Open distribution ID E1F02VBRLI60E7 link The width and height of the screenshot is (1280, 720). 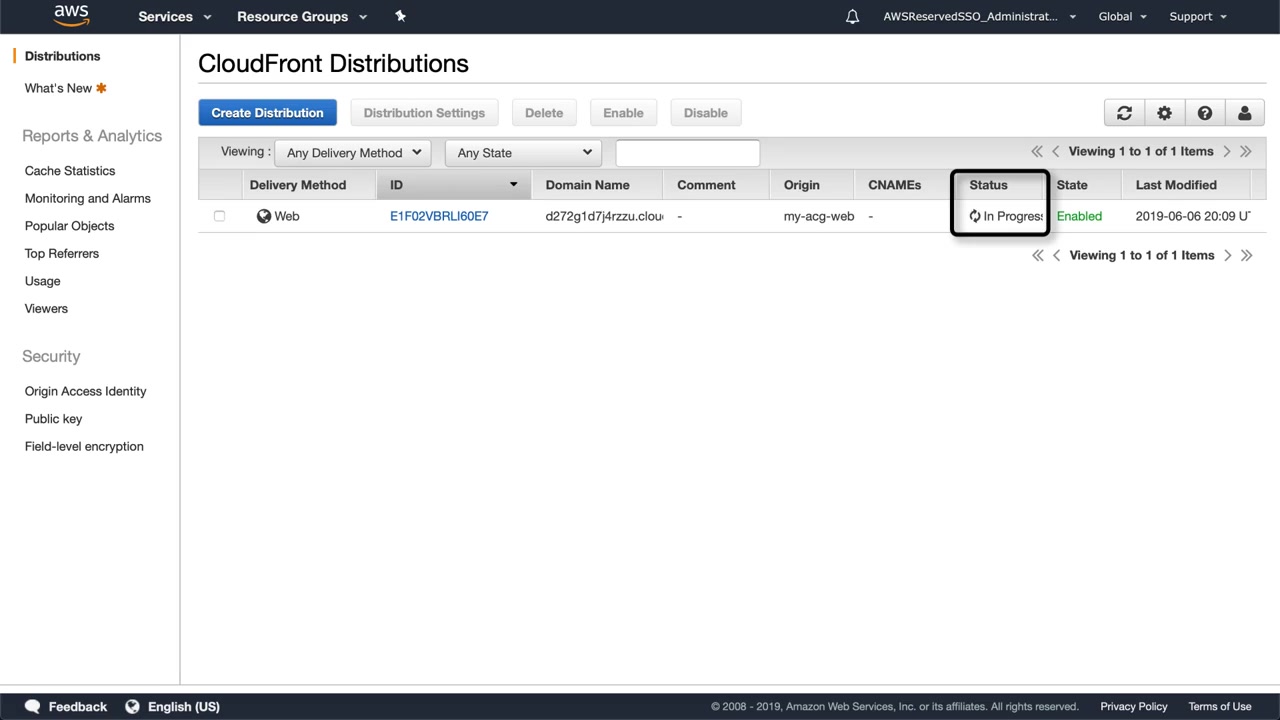point(439,216)
